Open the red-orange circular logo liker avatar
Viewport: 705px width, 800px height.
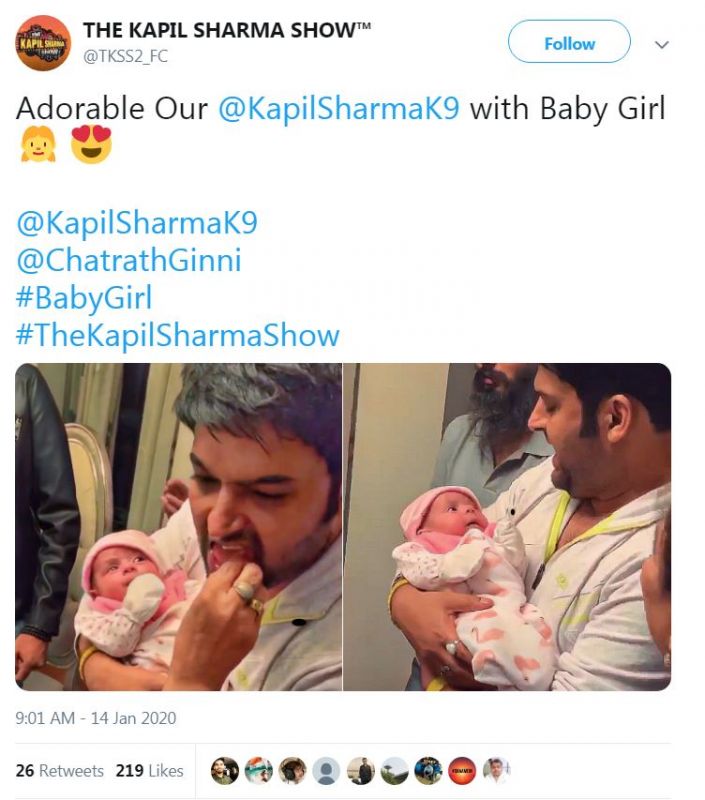coord(462,770)
